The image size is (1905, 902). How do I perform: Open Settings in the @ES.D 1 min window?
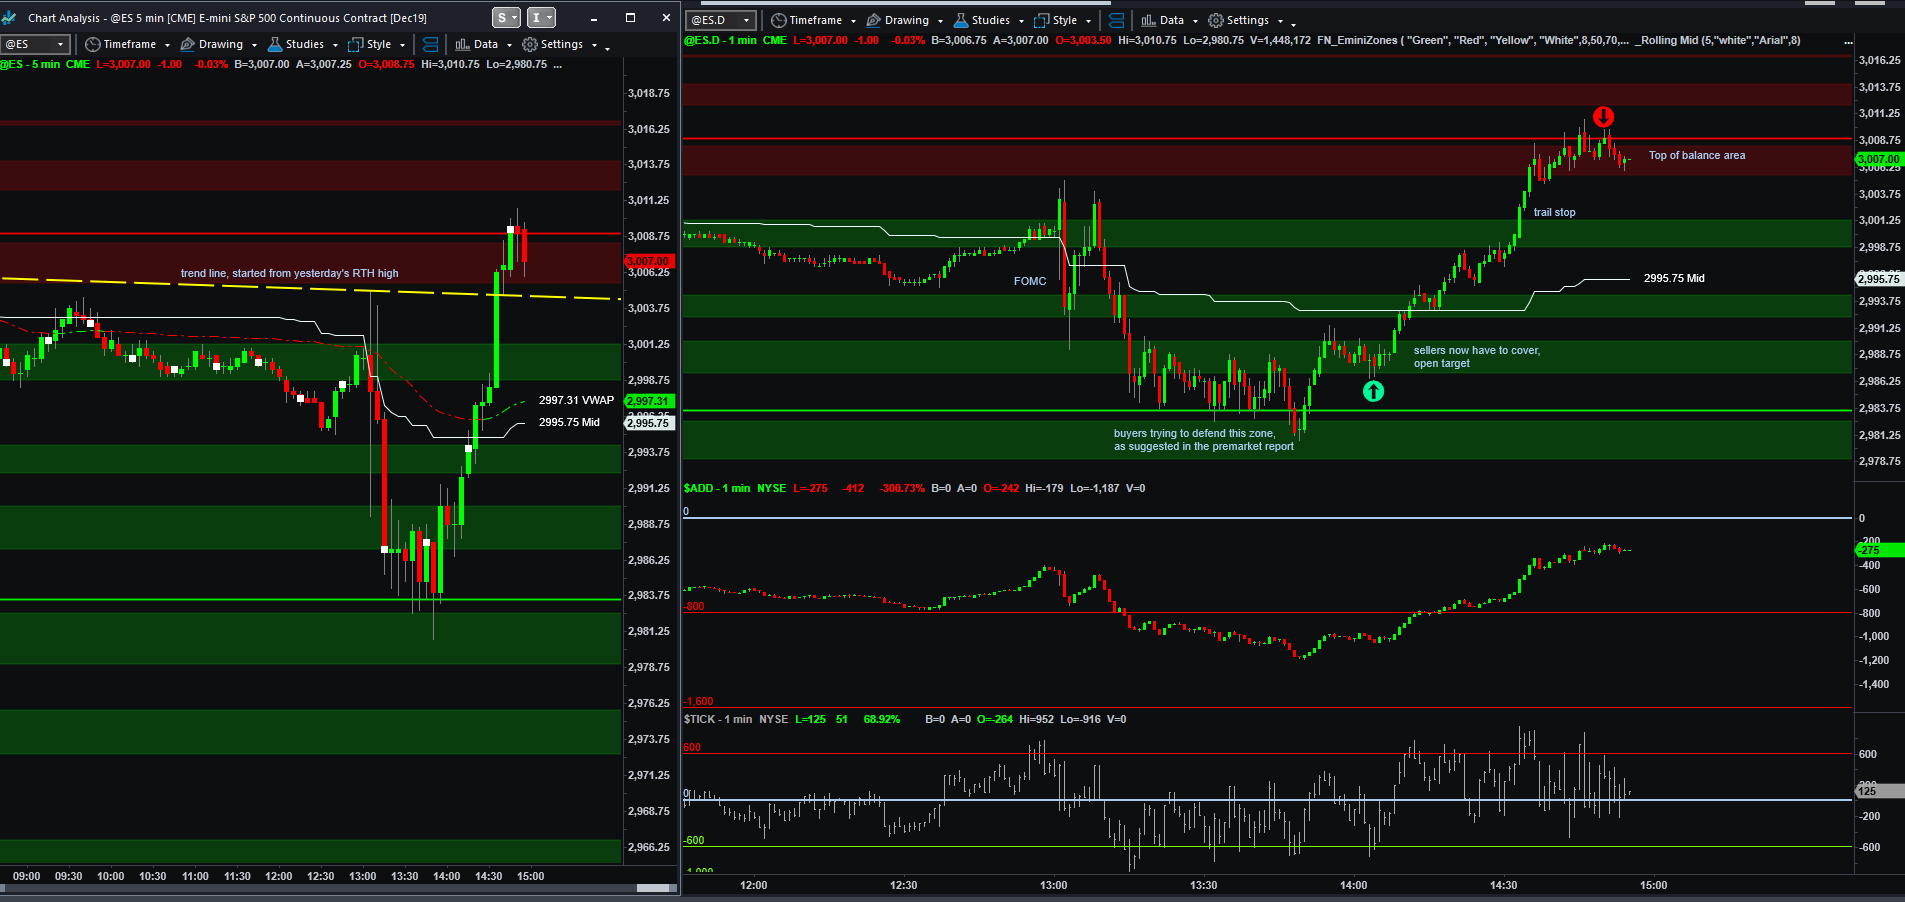tap(1239, 20)
